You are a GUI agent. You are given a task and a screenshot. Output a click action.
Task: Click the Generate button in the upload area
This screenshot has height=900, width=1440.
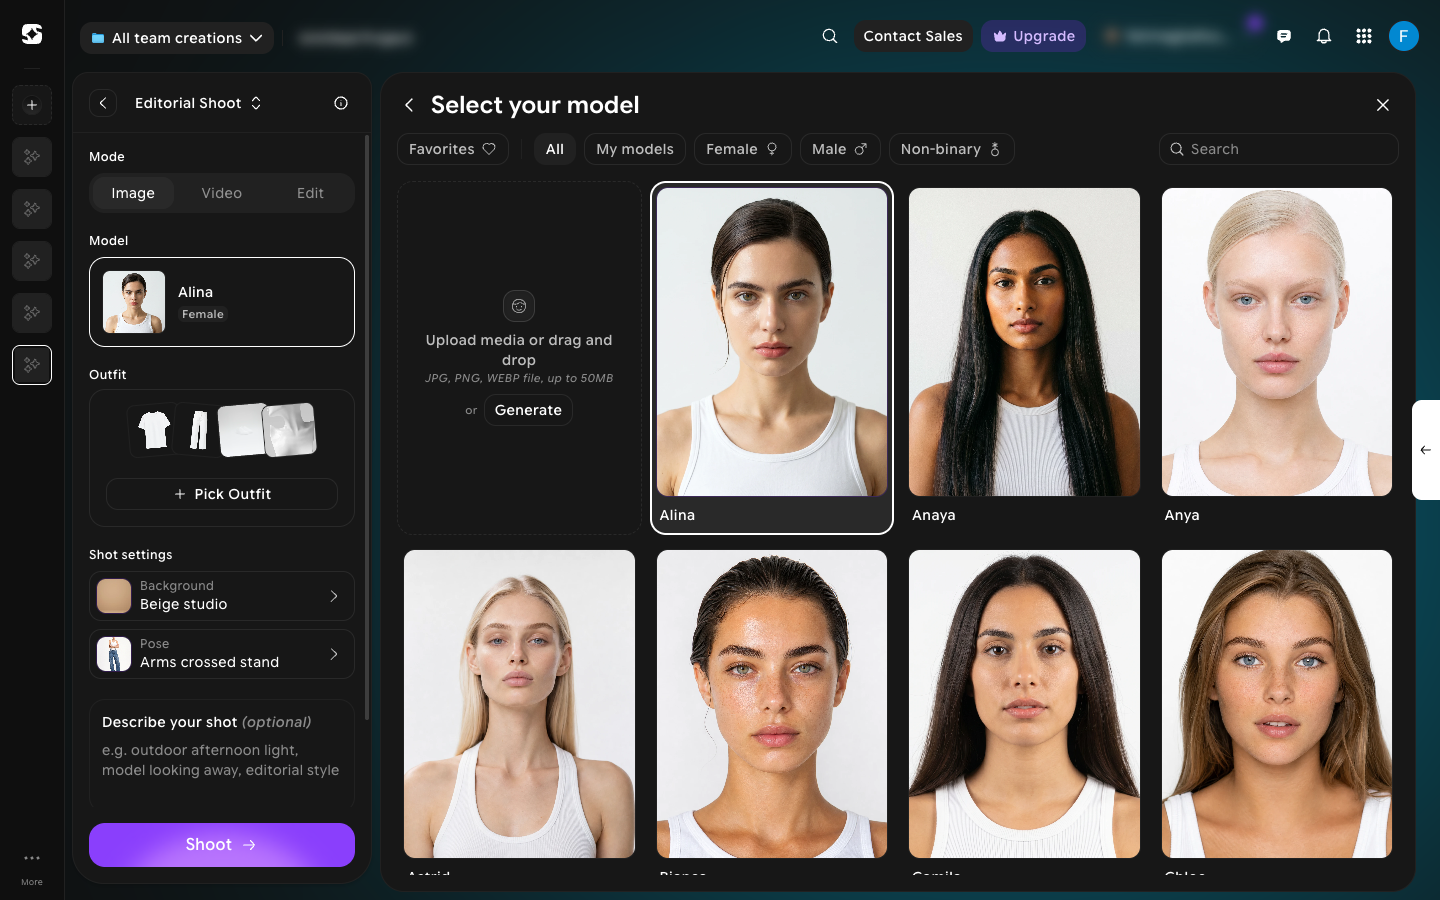tap(528, 410)
